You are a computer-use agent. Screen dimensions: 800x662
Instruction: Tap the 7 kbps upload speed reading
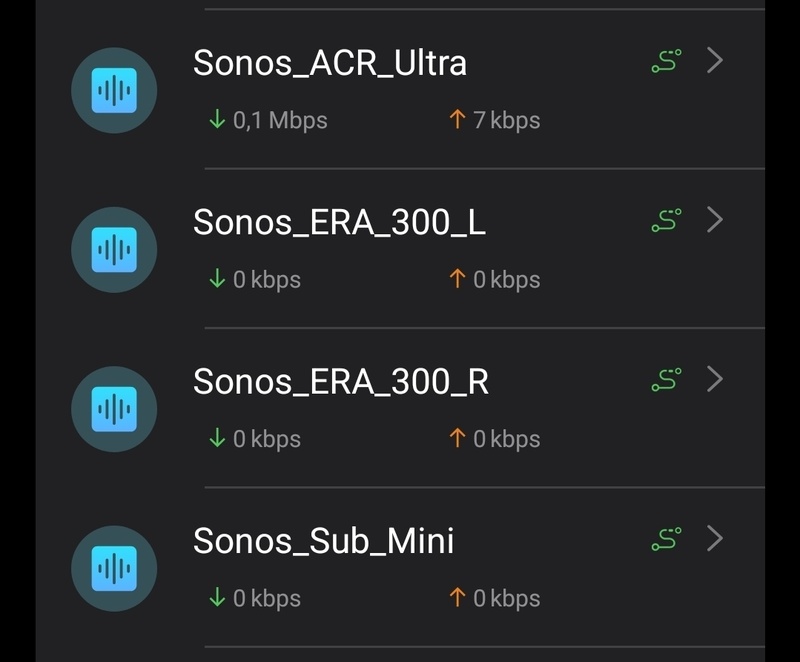click(x=494, y=121)
